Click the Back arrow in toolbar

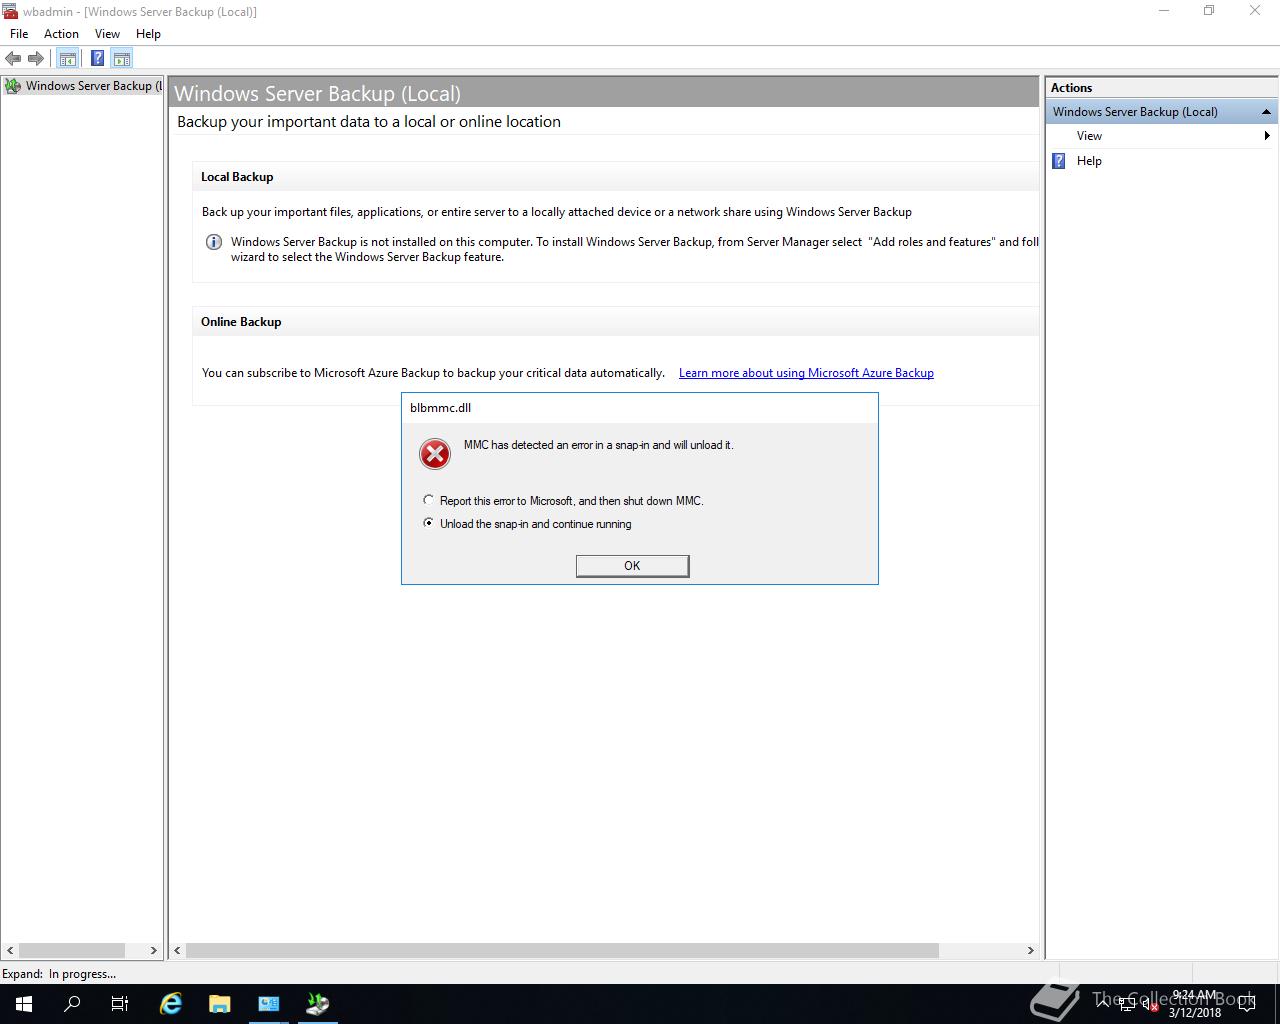click(x=13, y=58)
